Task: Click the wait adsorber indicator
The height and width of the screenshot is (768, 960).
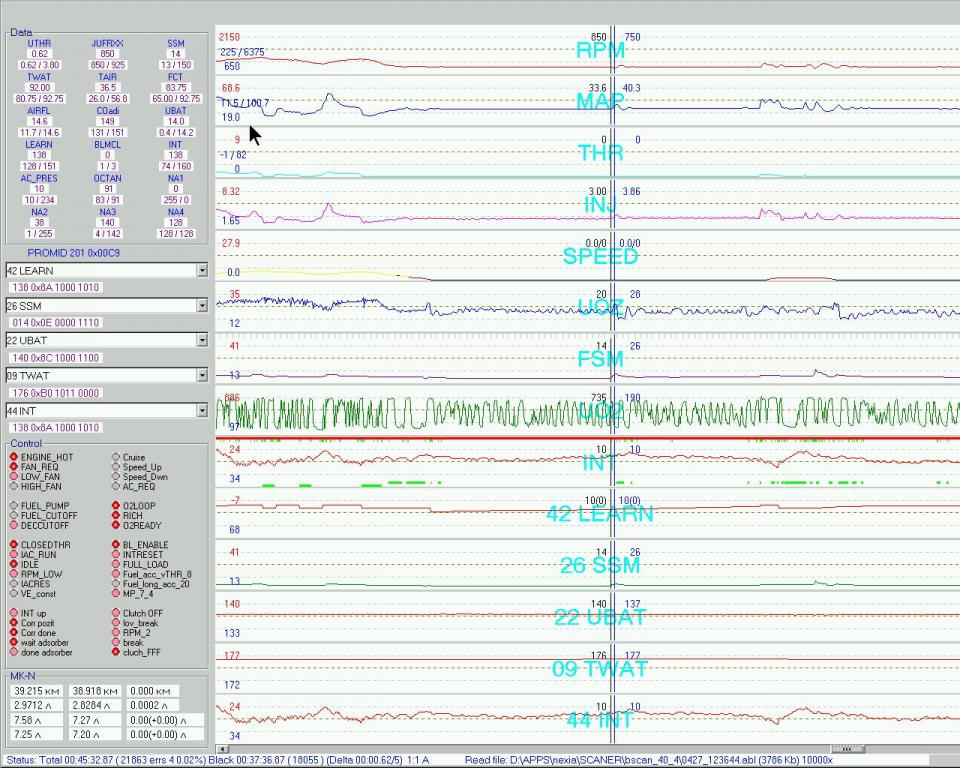Action: pos(15,643)
